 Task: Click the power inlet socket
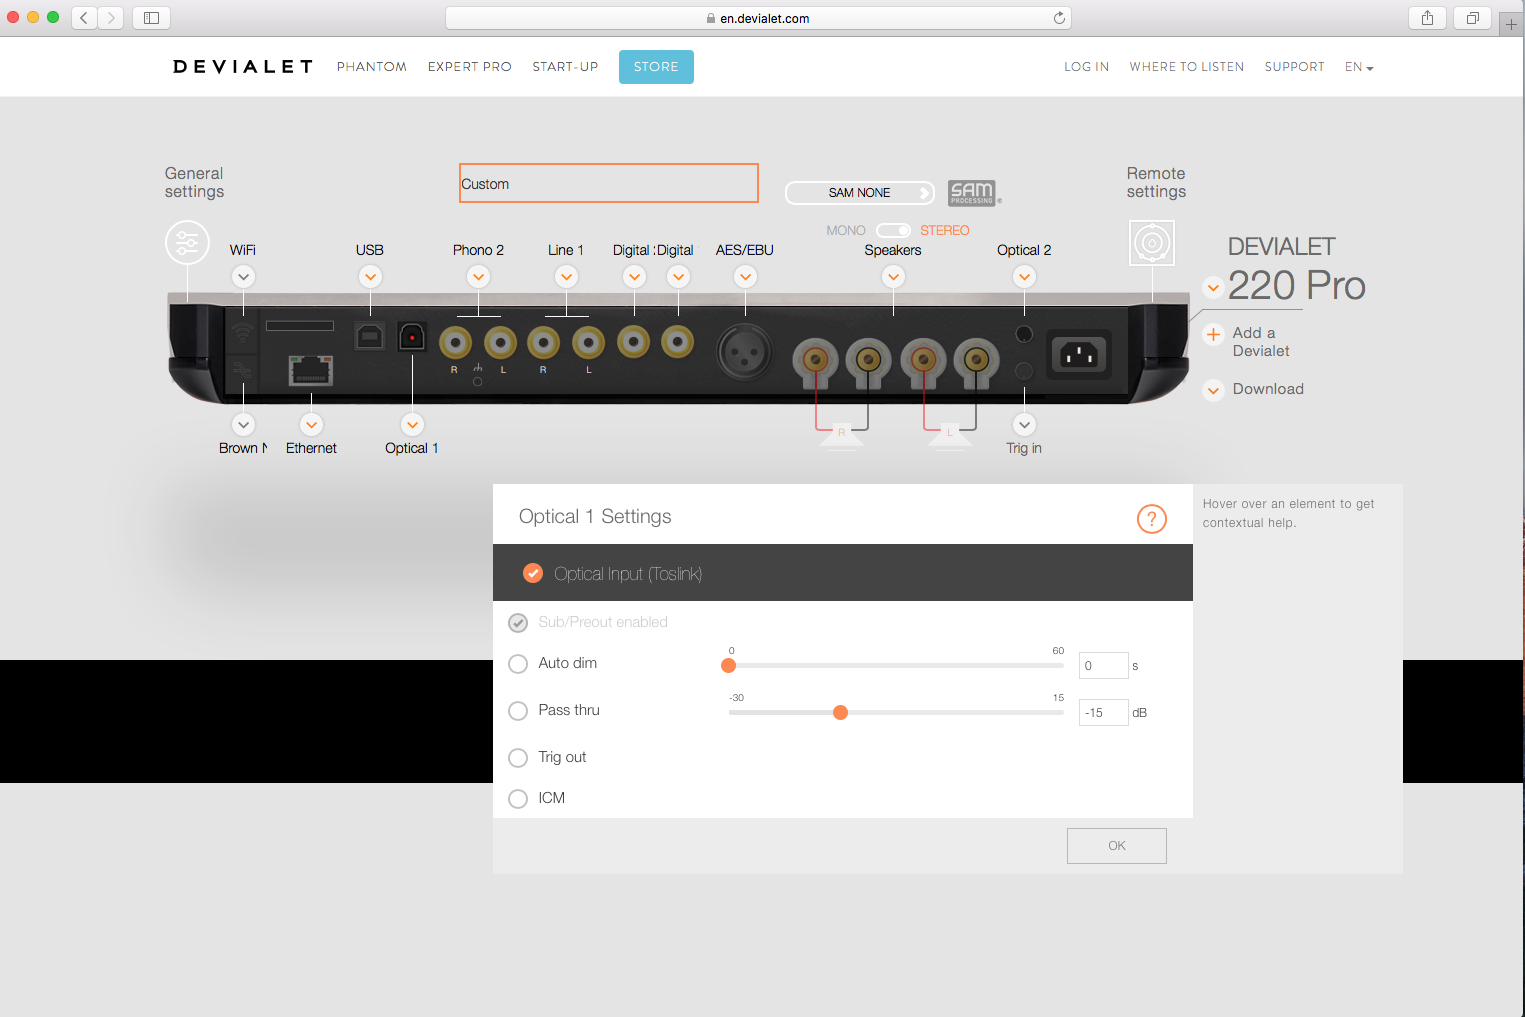pyautogui.click(x=1079, y=353)
